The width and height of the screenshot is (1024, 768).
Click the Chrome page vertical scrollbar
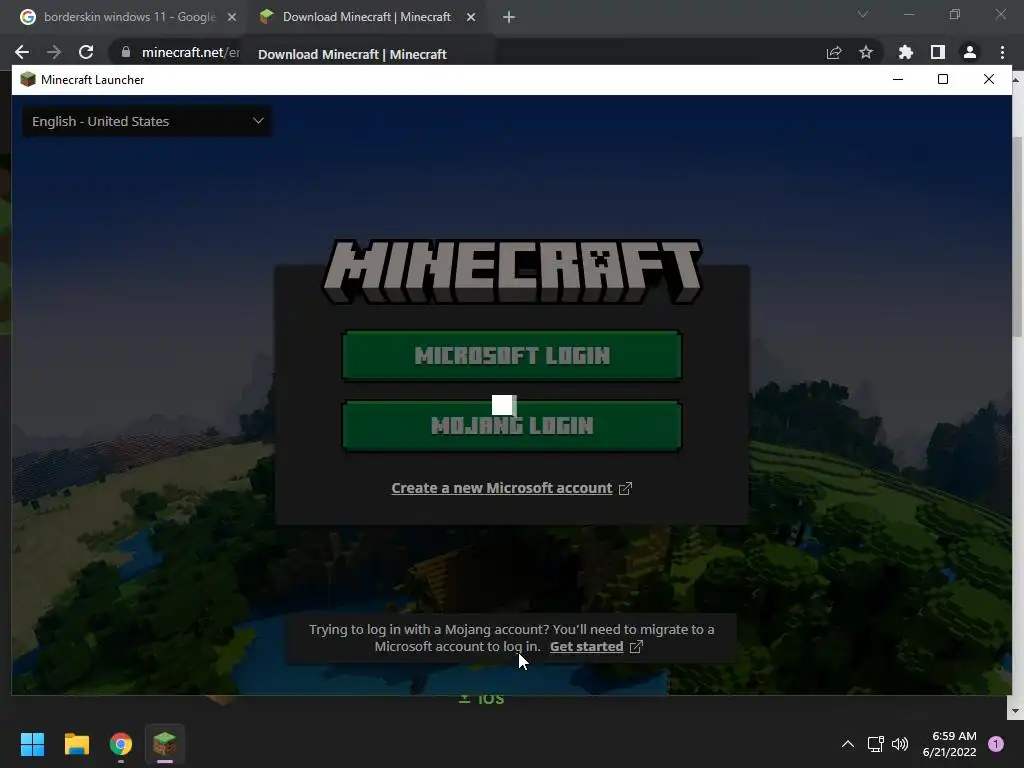click(1017, 235)
